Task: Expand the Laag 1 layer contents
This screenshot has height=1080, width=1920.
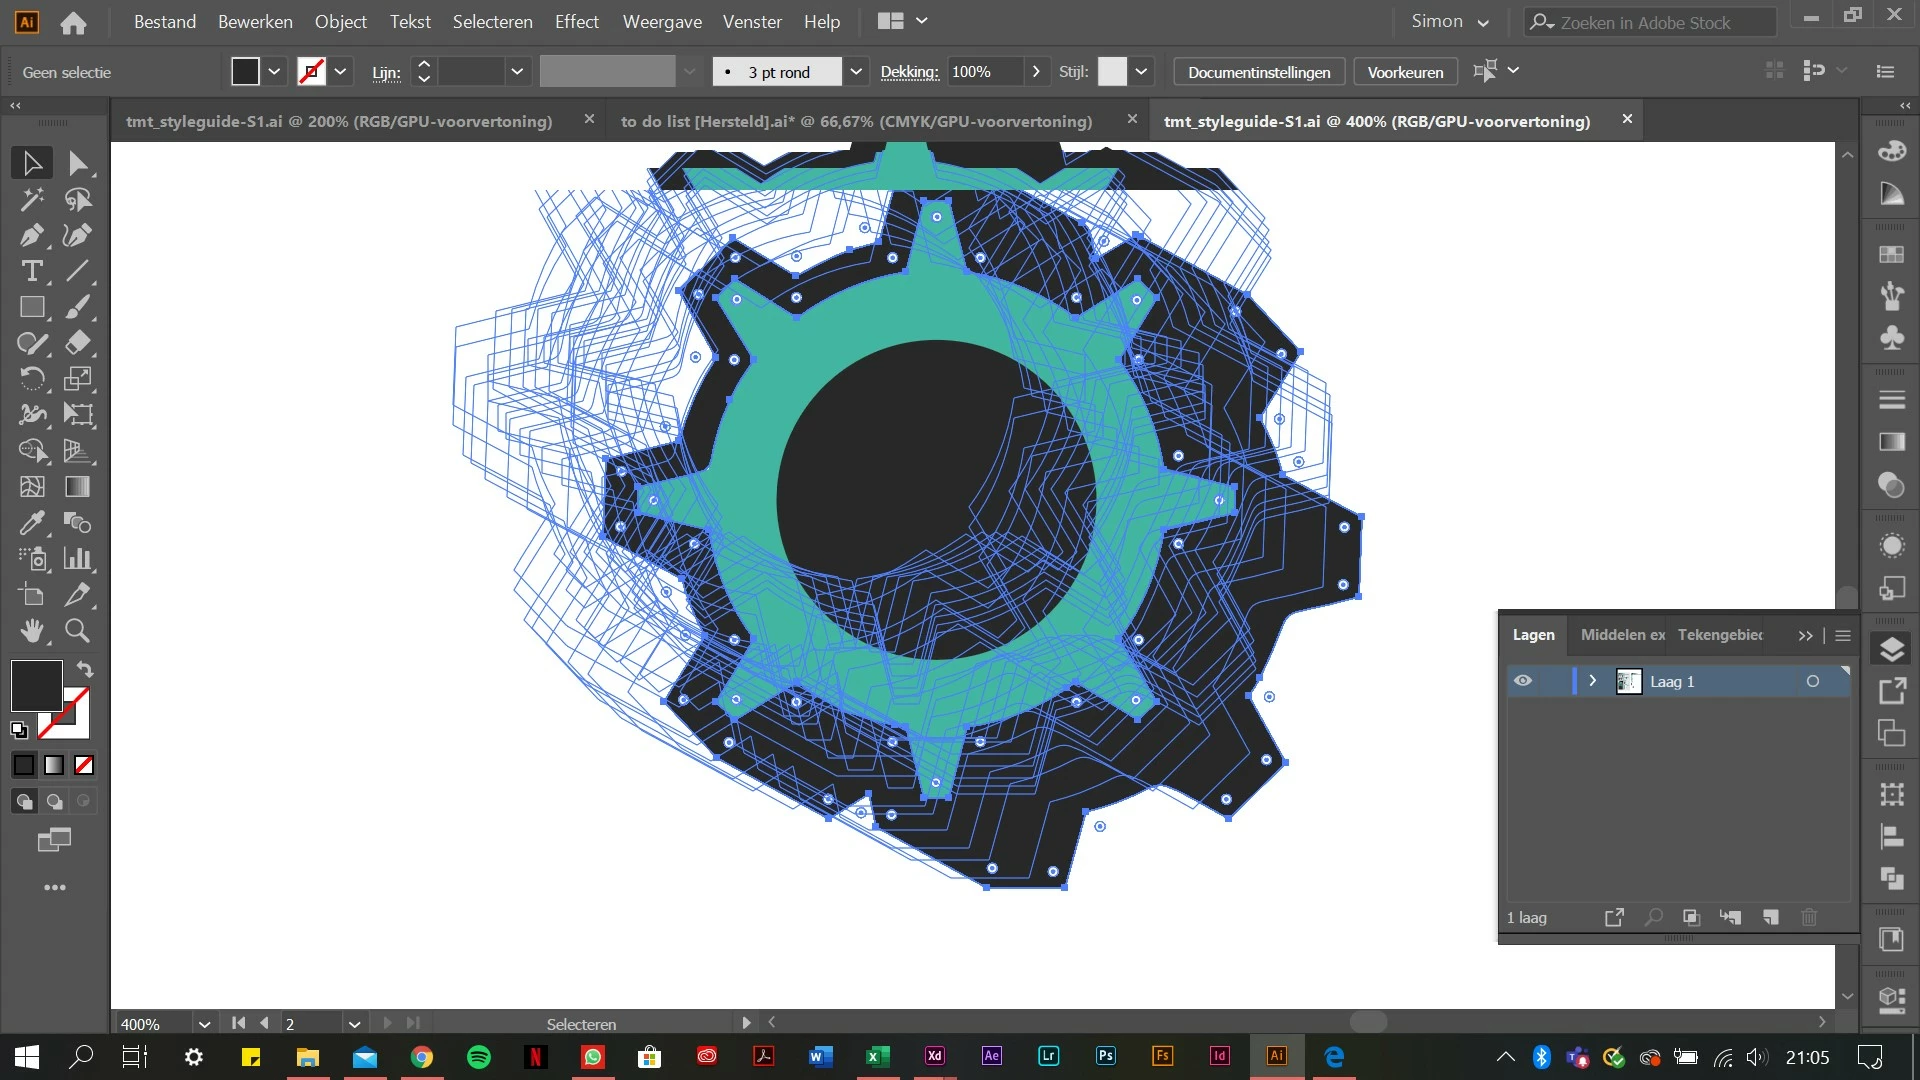Action: (1593, 681)
